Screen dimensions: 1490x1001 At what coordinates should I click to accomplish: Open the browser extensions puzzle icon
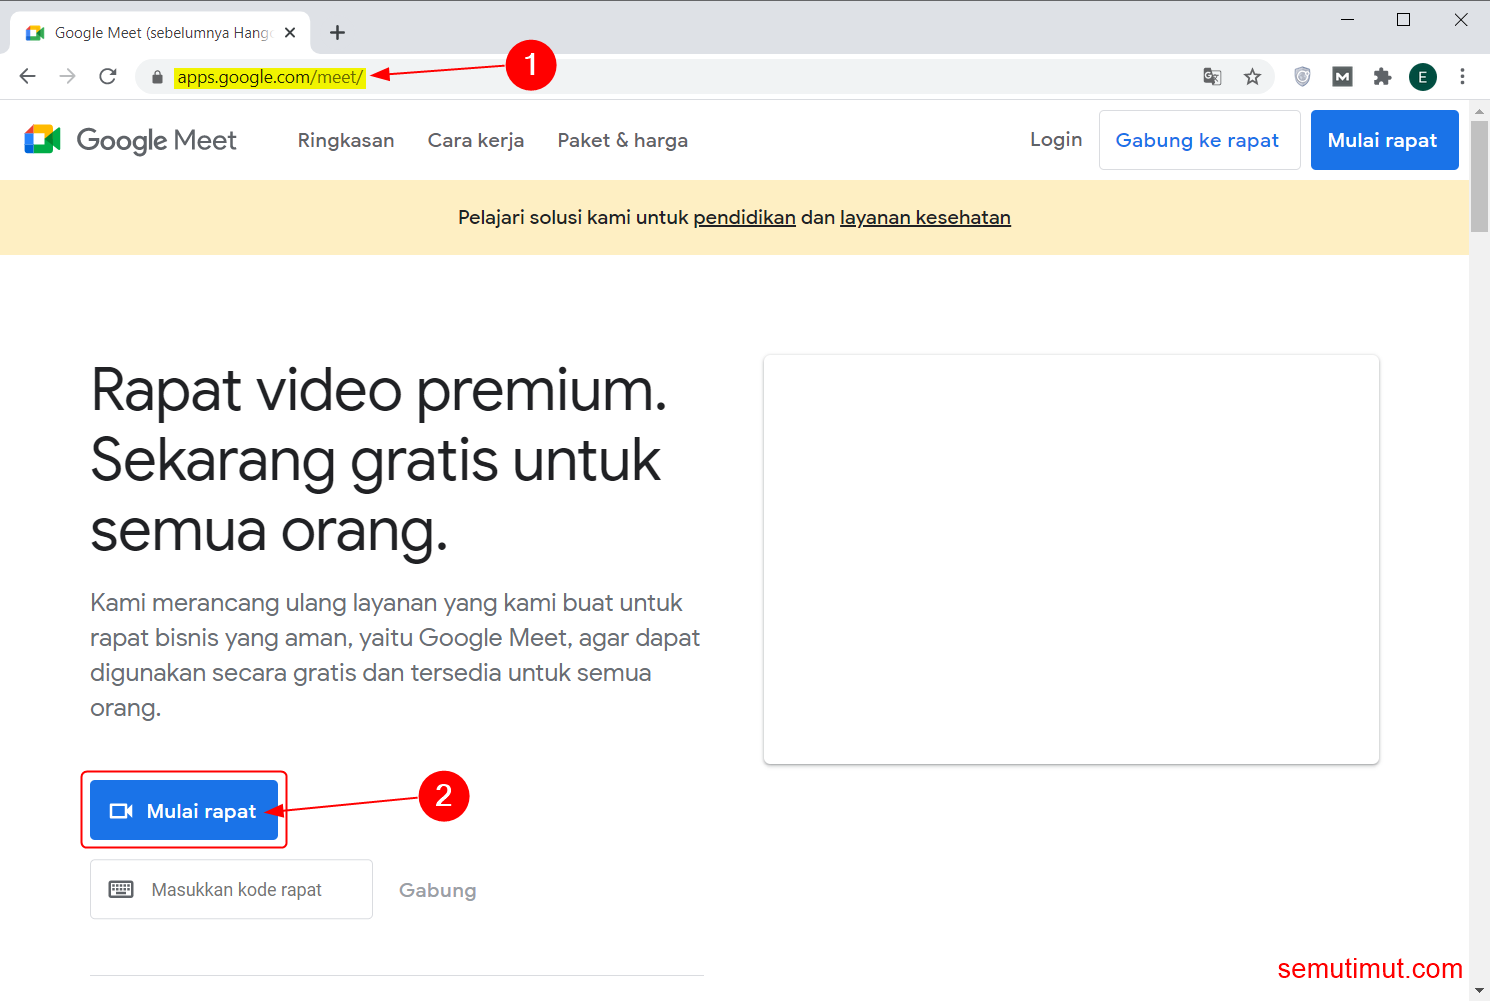point(1382,76)
